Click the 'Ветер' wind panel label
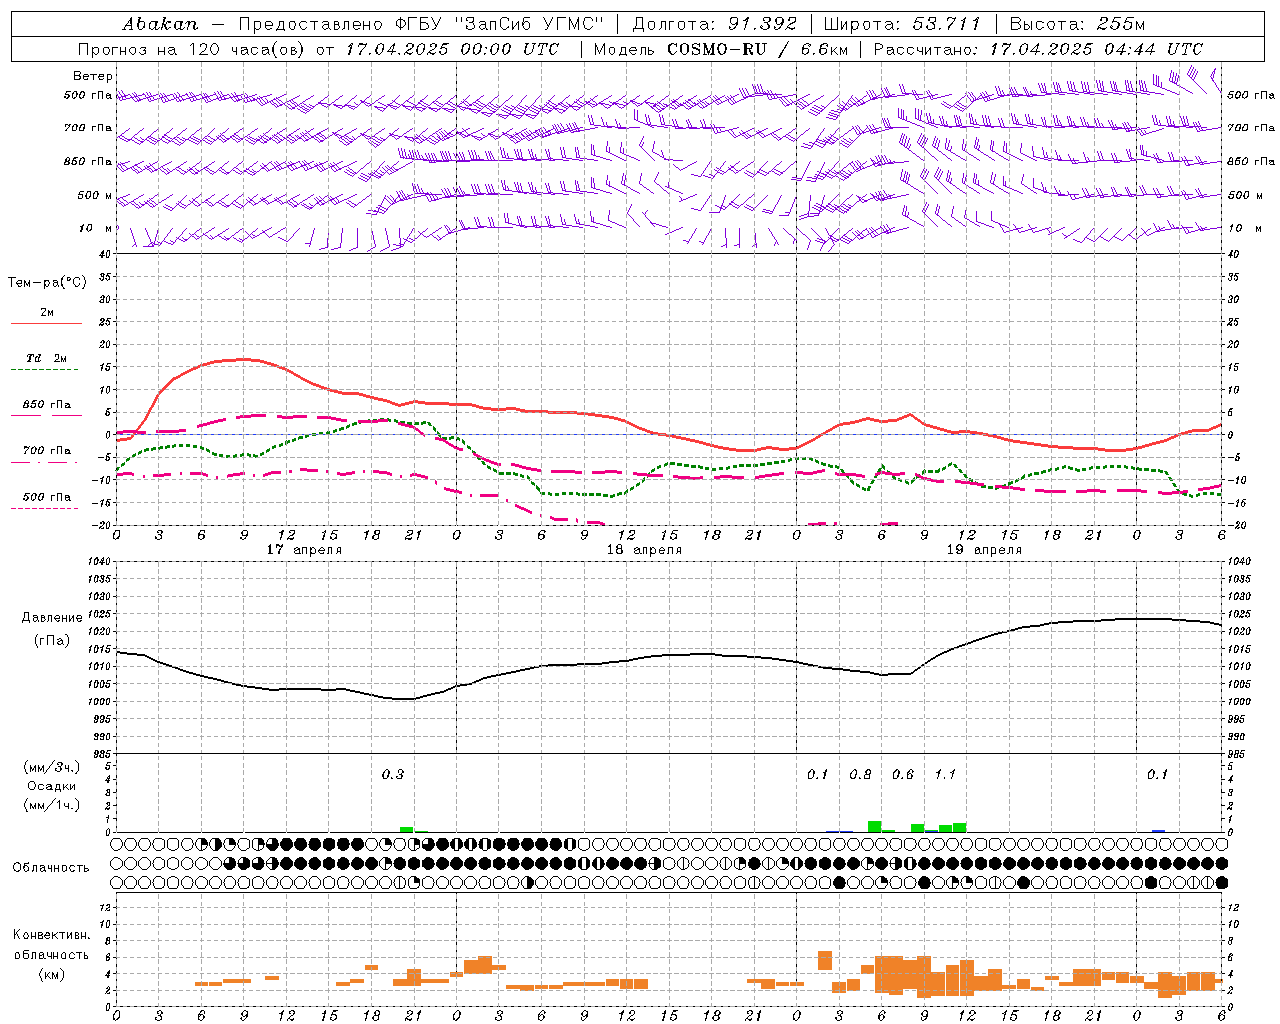The image size is (1280, 1024). (93, 76)
